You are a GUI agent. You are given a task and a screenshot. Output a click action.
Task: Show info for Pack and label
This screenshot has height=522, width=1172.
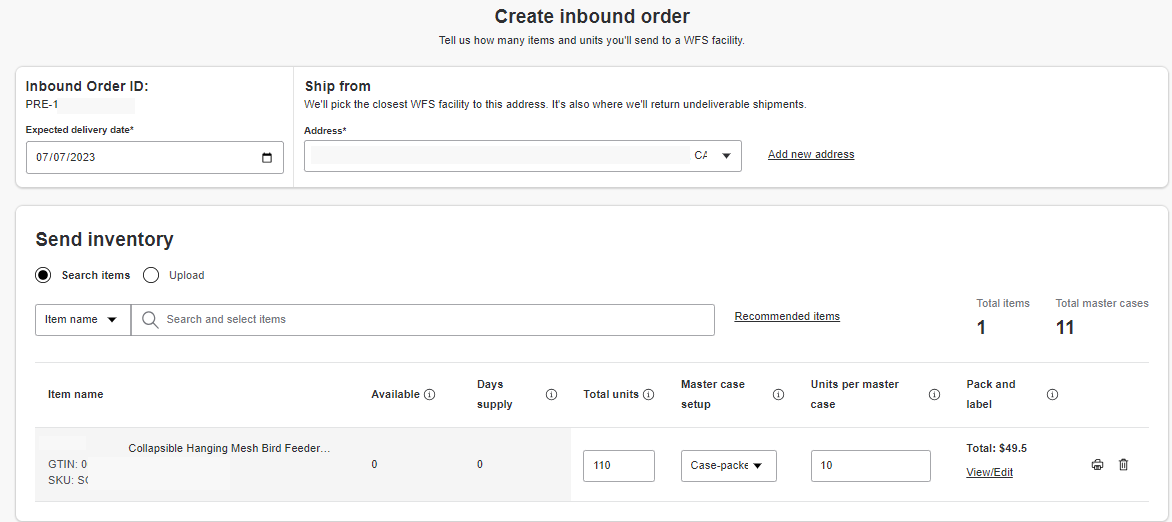[x=1052, y=395]
